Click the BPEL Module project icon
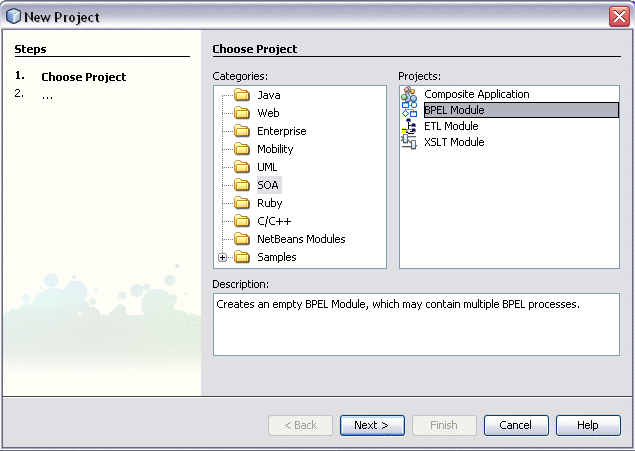Screen dimensions: 635x451 tap(409, 110)
